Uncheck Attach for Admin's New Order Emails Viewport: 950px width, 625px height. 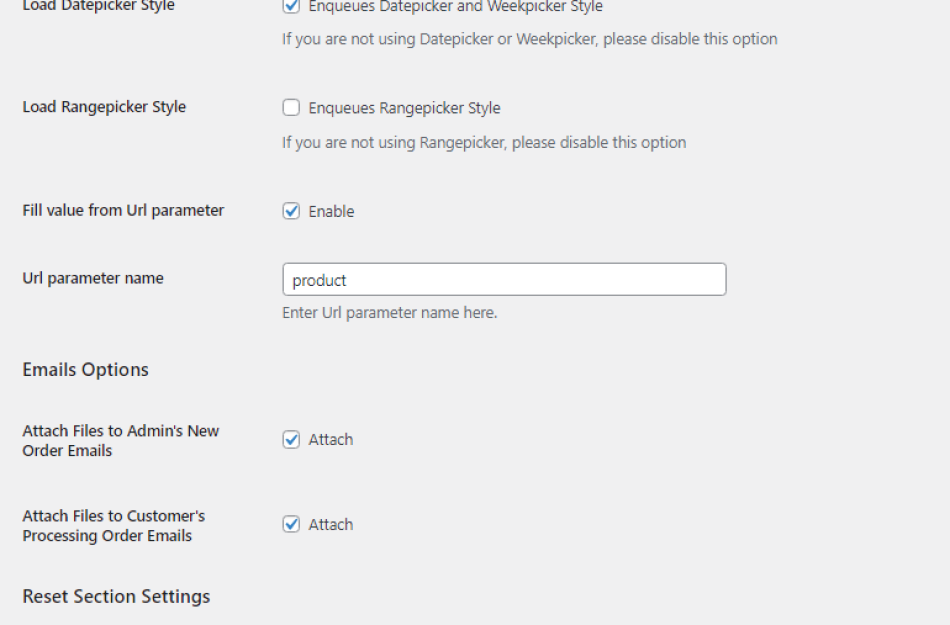tap(289, 438)
